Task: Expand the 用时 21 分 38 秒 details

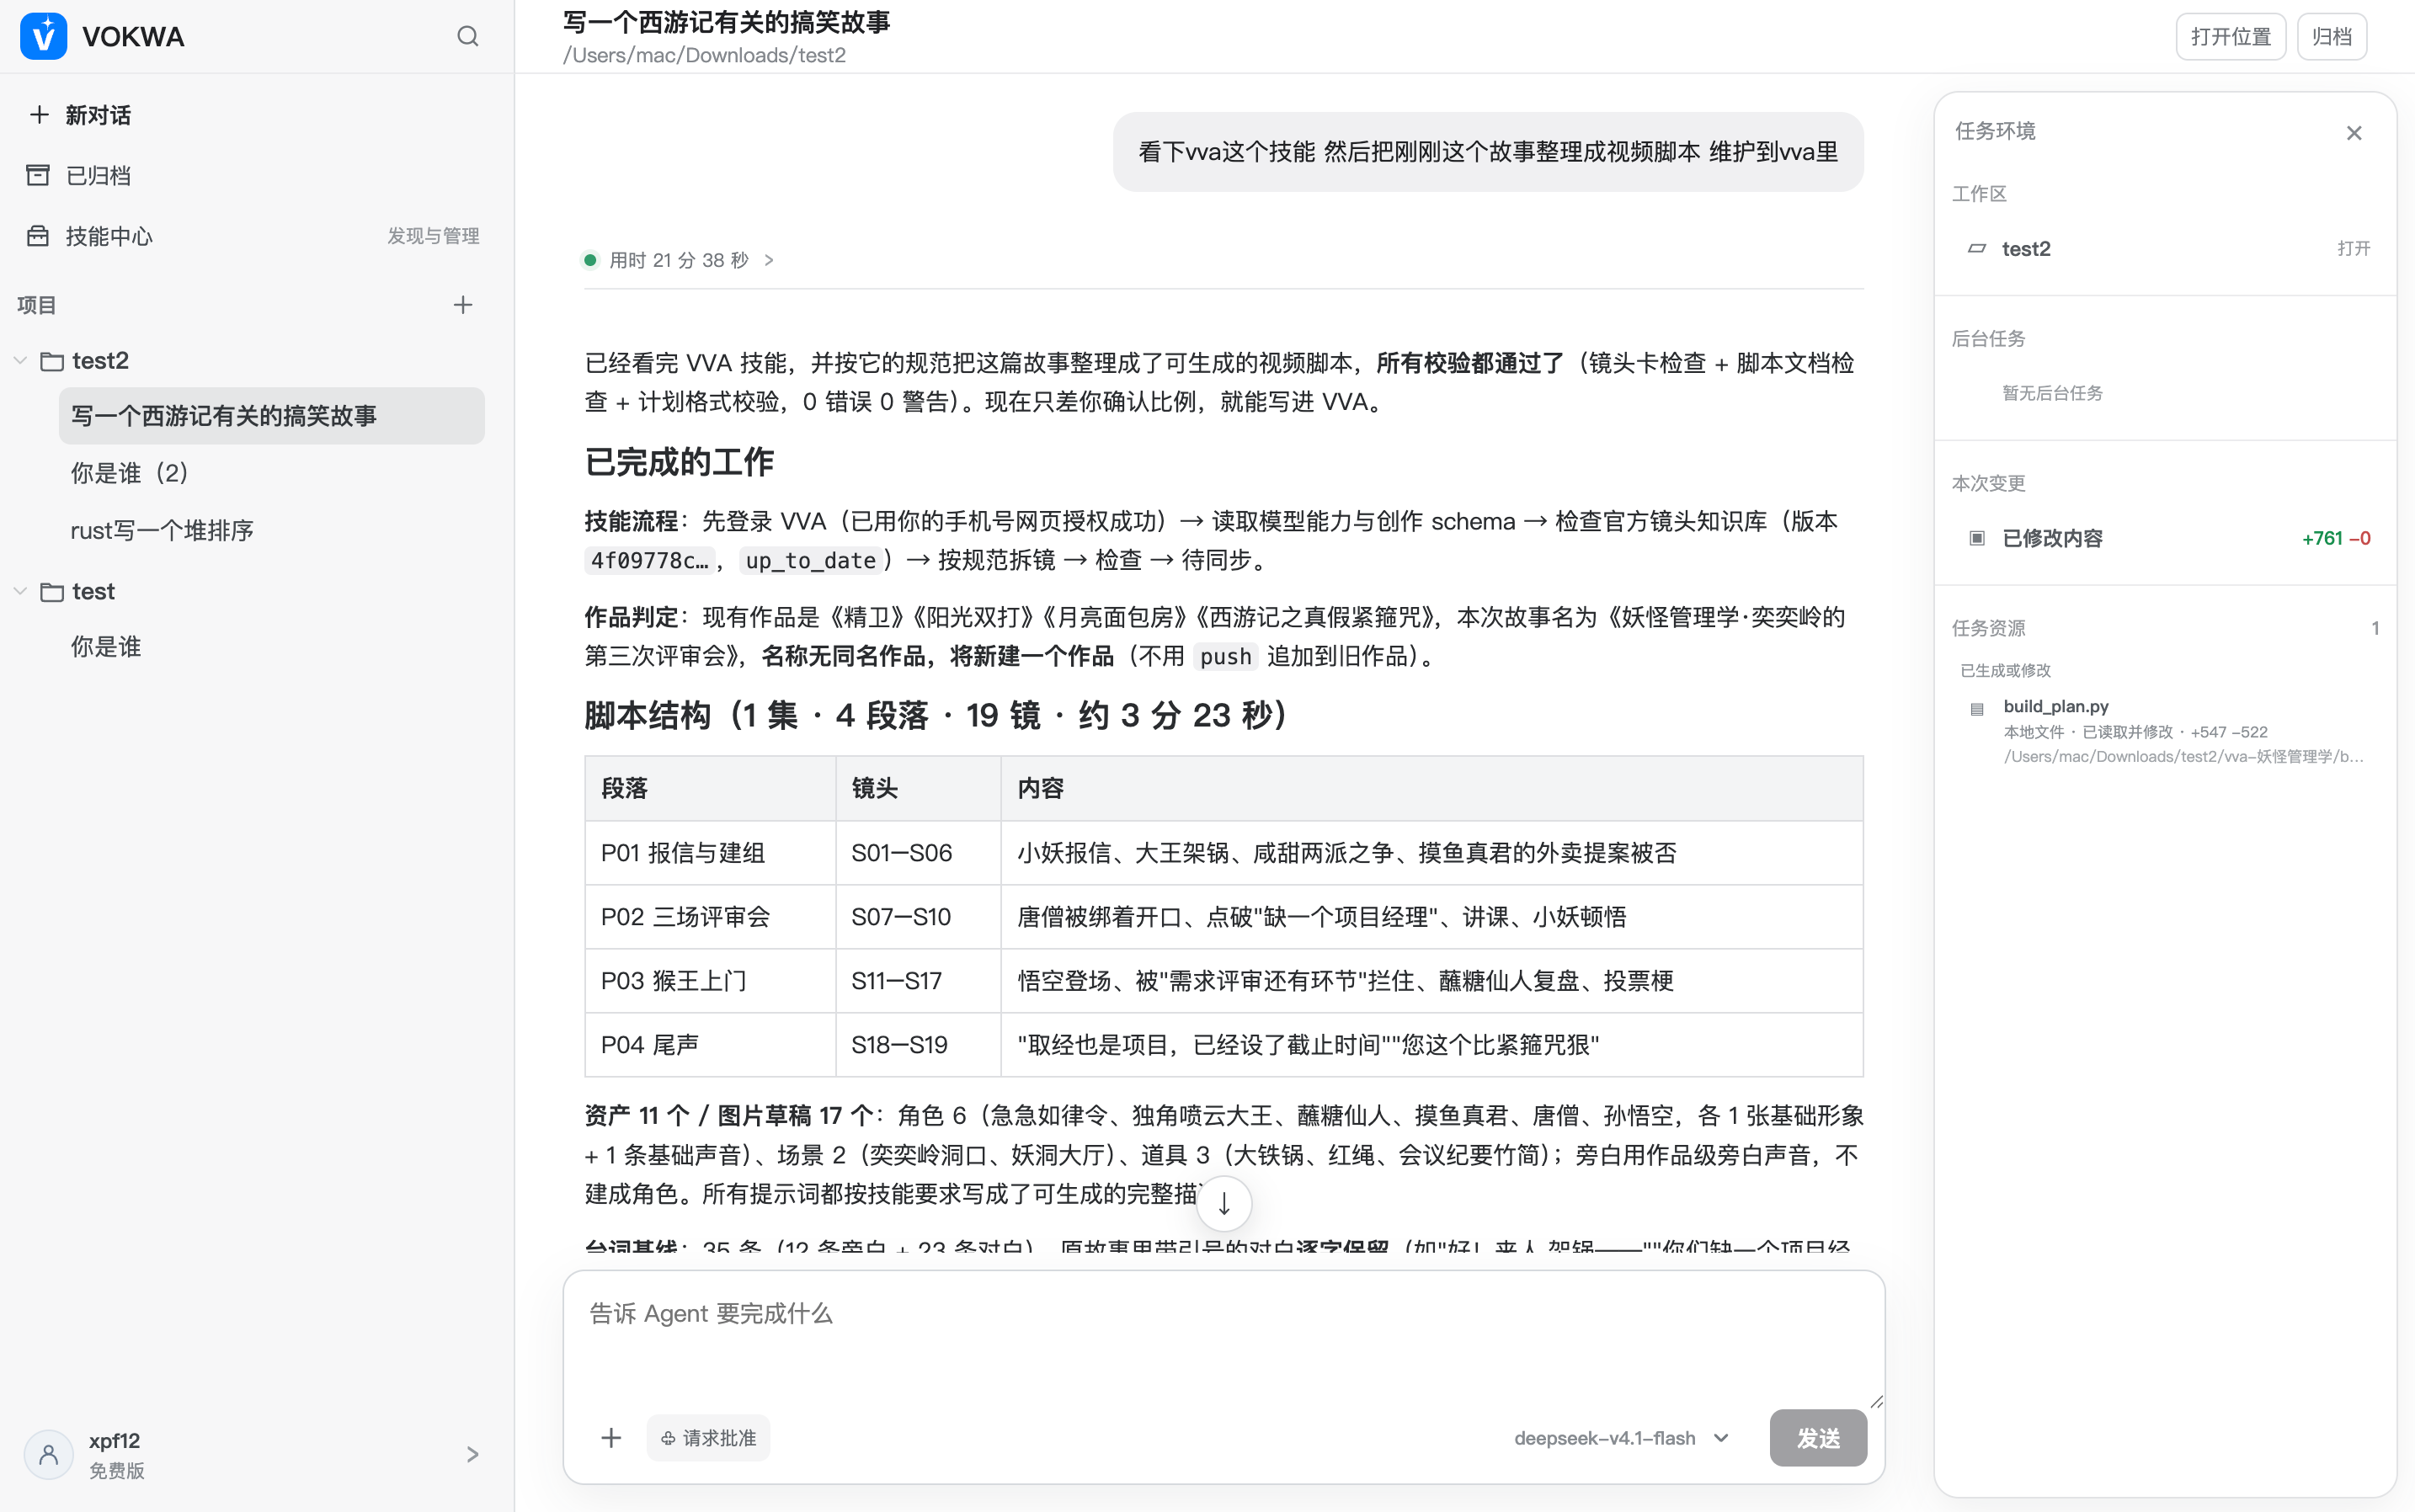Action: pyautogui.click(x=768, y=260)
